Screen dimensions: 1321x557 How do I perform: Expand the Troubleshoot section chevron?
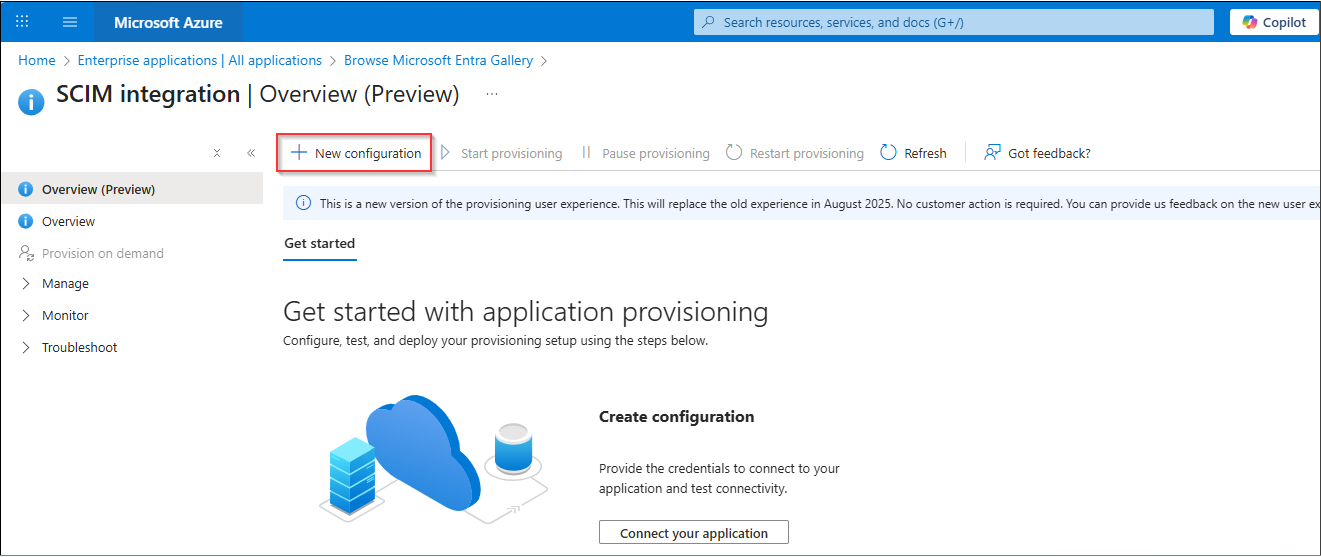26,347
